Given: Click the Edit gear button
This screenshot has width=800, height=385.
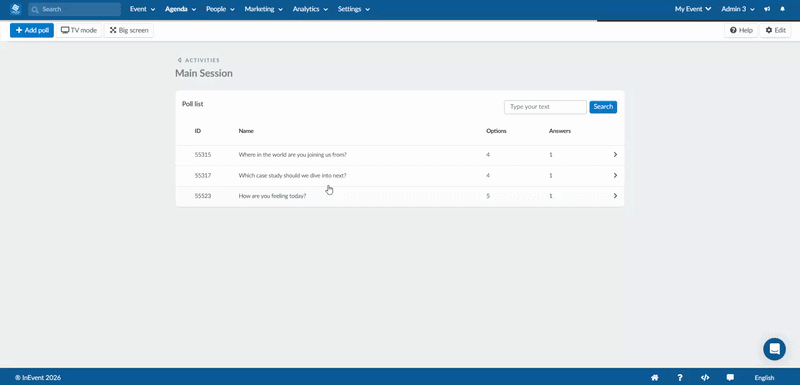Looking at the screenshot, I should [x=775, y=31].
